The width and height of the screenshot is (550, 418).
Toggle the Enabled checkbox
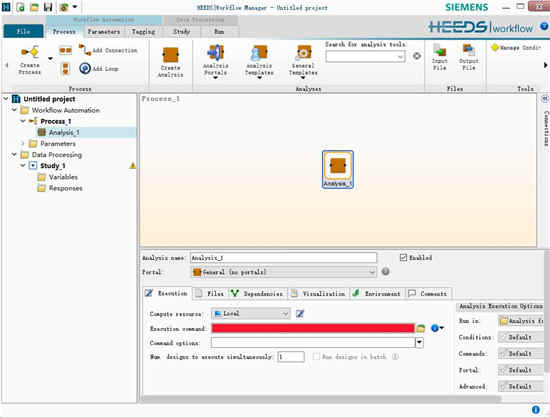pos(403,258)
